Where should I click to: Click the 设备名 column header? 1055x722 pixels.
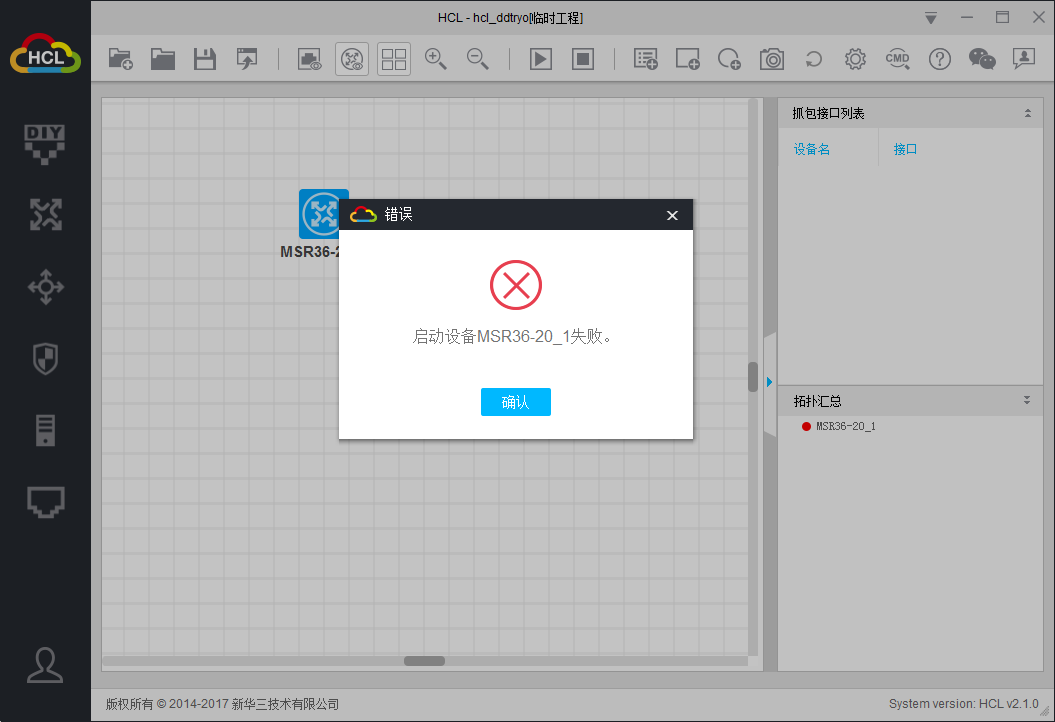(811, 149)
